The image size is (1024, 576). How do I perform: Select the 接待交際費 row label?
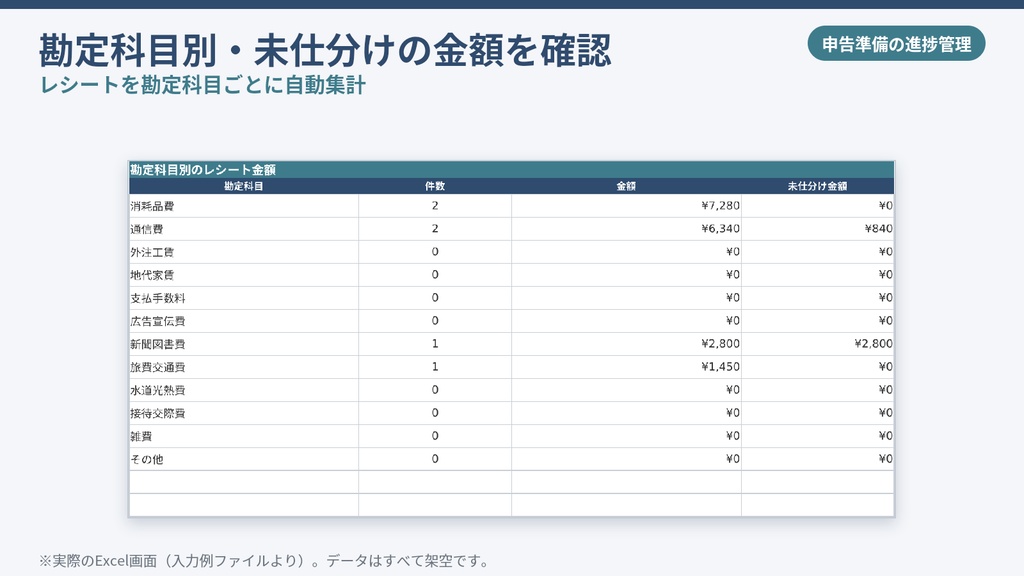click(x=158, y=413)
